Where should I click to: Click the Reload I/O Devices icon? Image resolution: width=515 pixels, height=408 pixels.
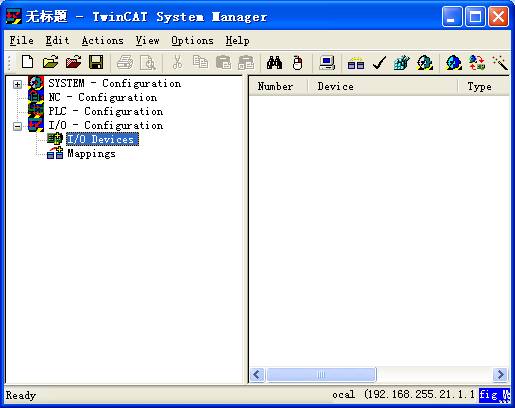point(477,62)
